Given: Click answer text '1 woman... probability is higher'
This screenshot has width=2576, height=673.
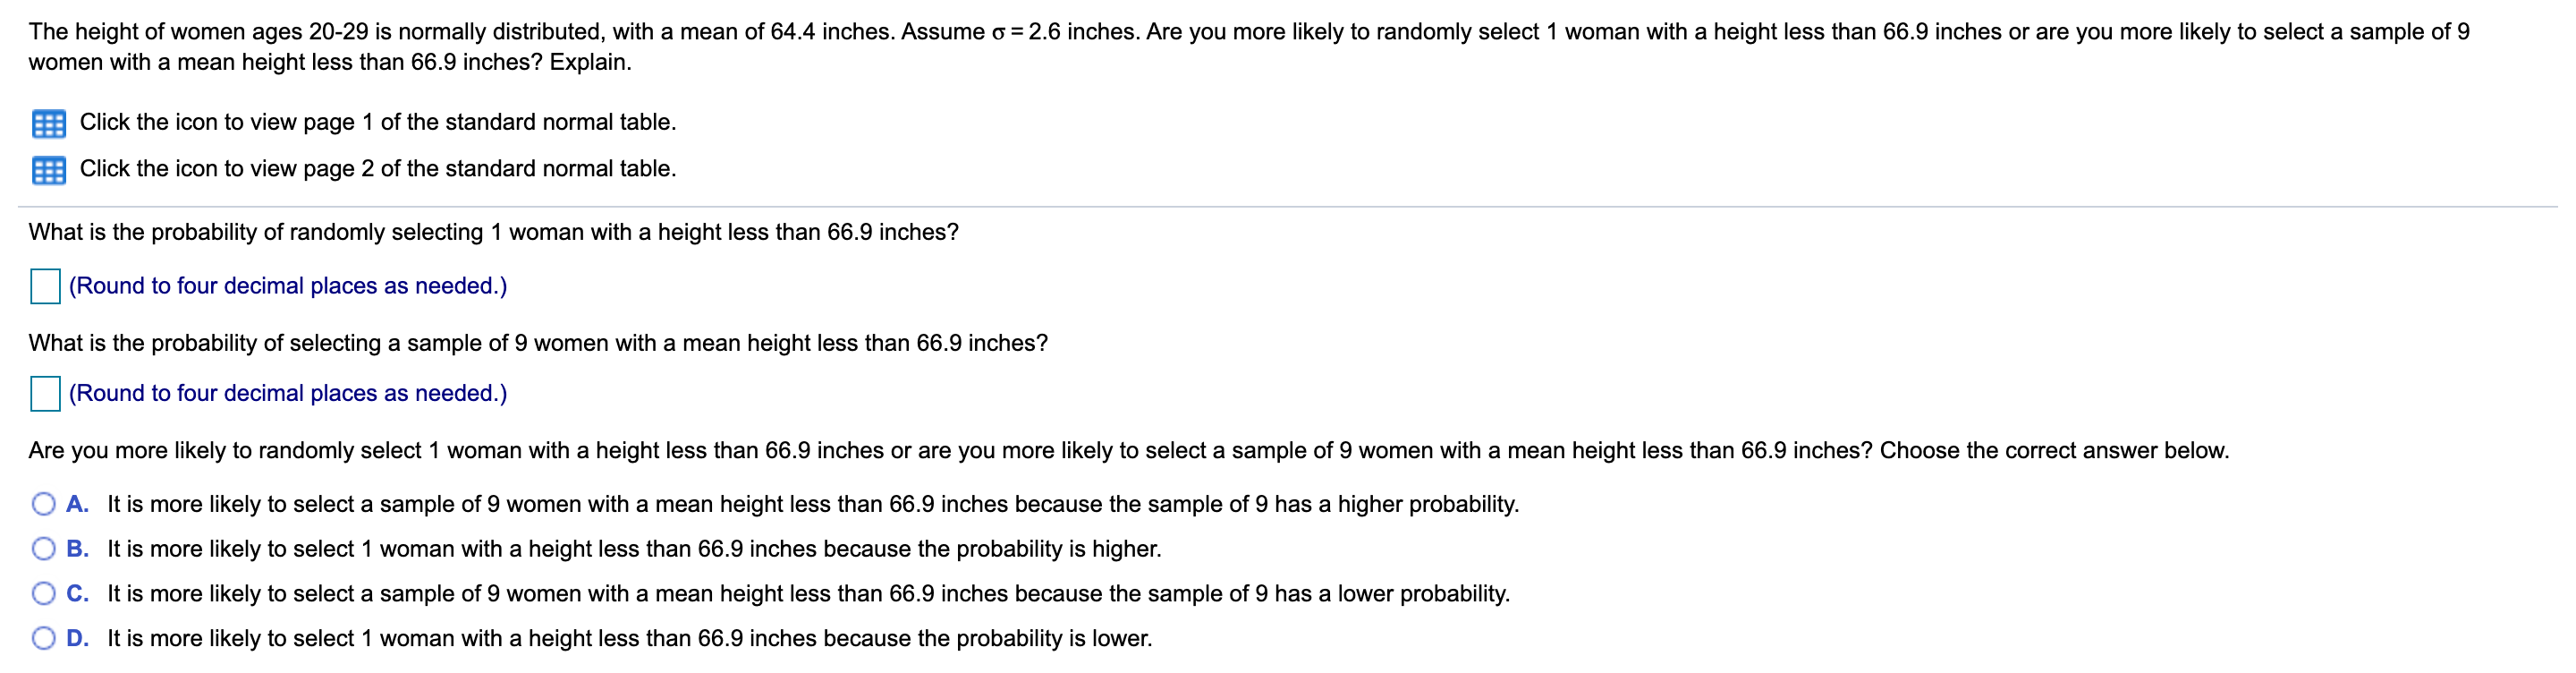Looking at the screenshot, I should tap(634, 549).
